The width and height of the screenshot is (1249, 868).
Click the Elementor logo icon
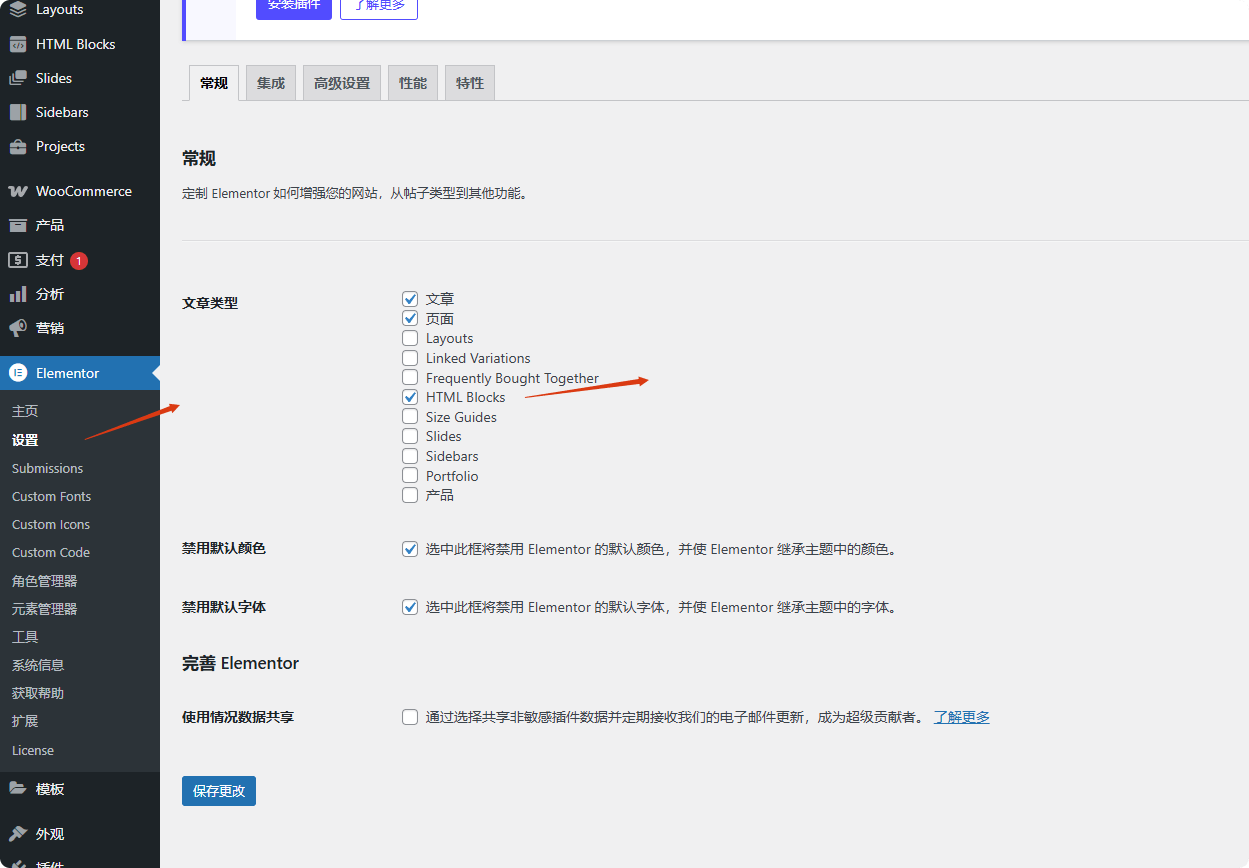(x=18, y=373)
